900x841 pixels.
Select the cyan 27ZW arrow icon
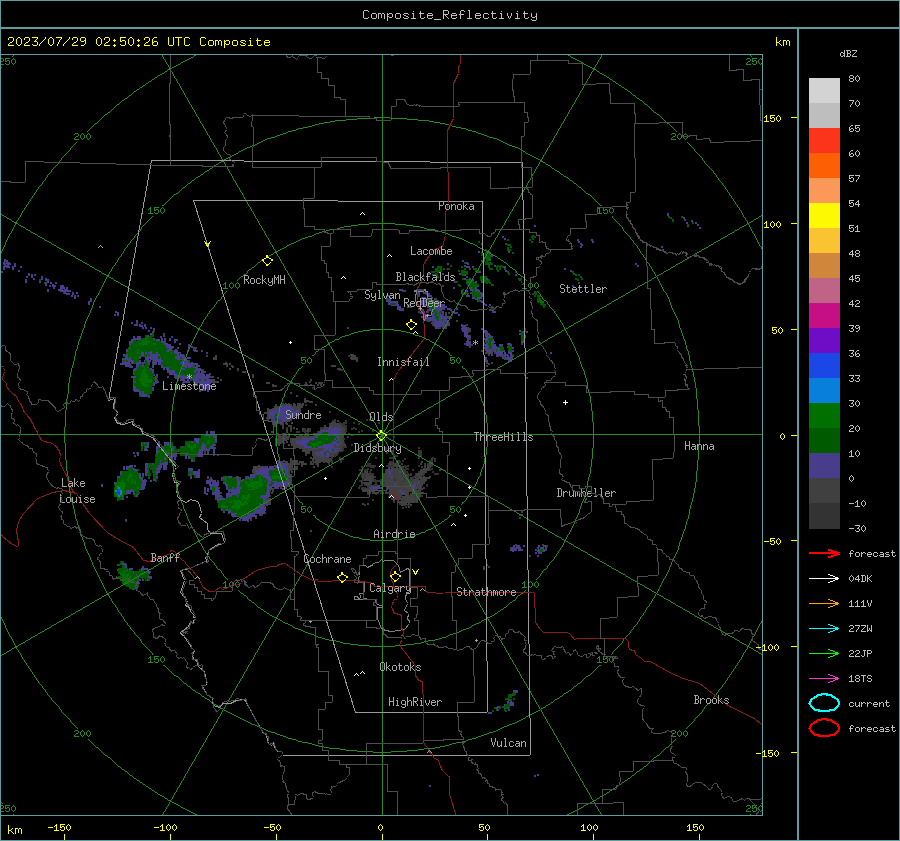[x=824, y=629]
